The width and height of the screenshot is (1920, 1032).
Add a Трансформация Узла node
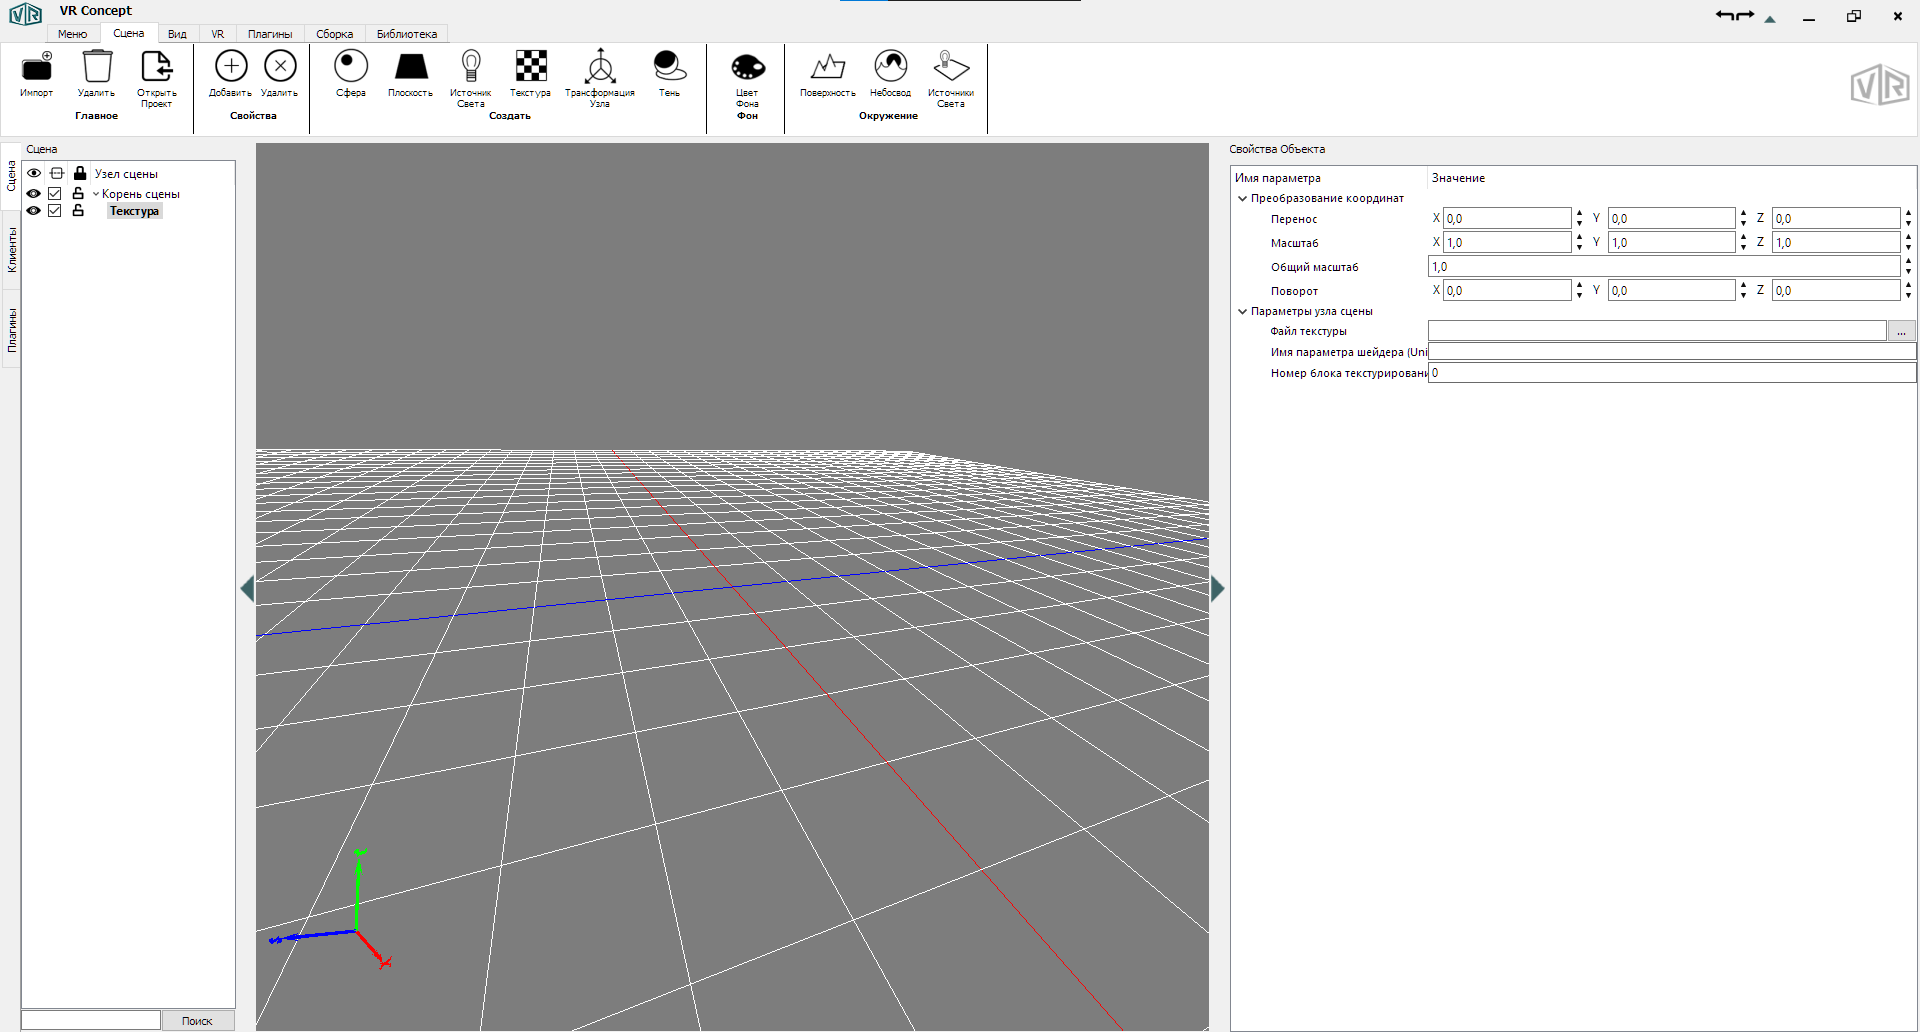point(600,66)
